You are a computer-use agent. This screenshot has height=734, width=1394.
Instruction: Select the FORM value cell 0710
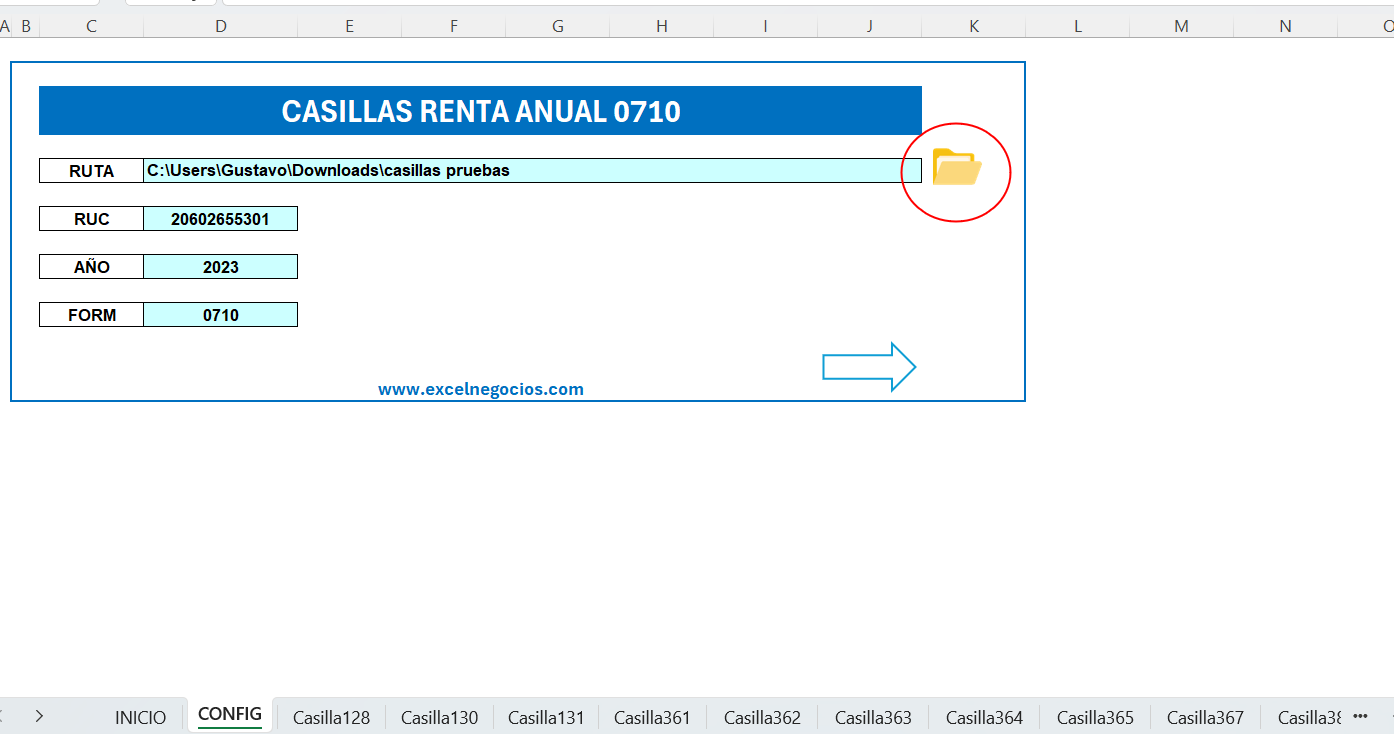[x=221, y=315]
